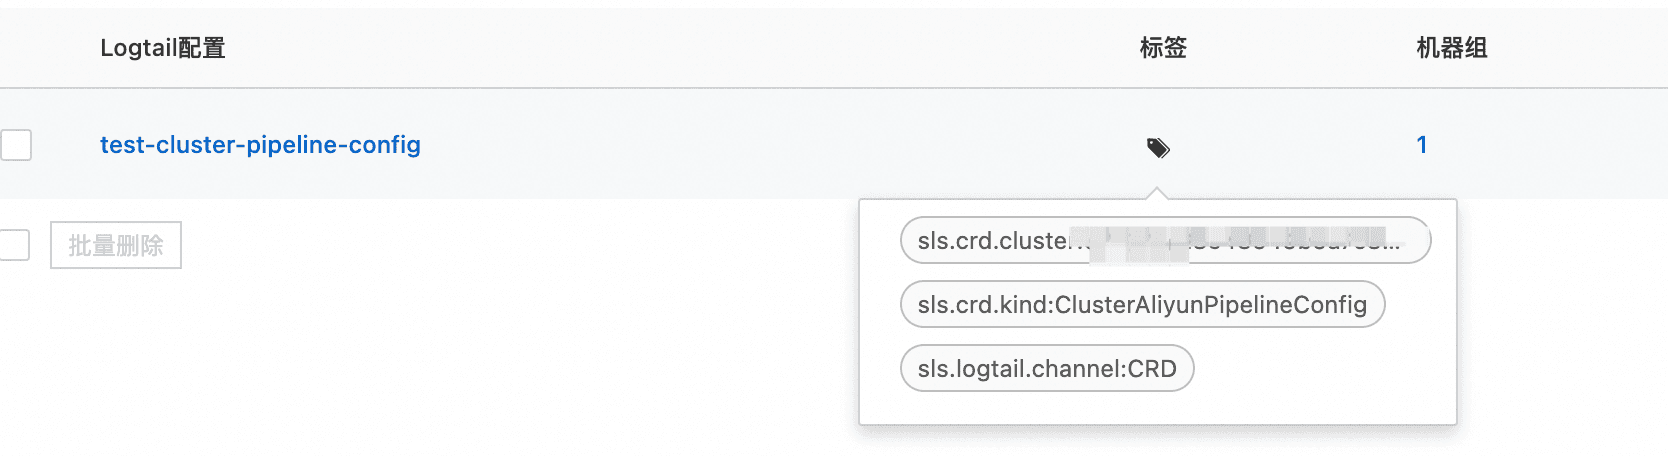
Task: Toggle the select-all checkbox next to 批量删除
Action: [x=14, y=245]
